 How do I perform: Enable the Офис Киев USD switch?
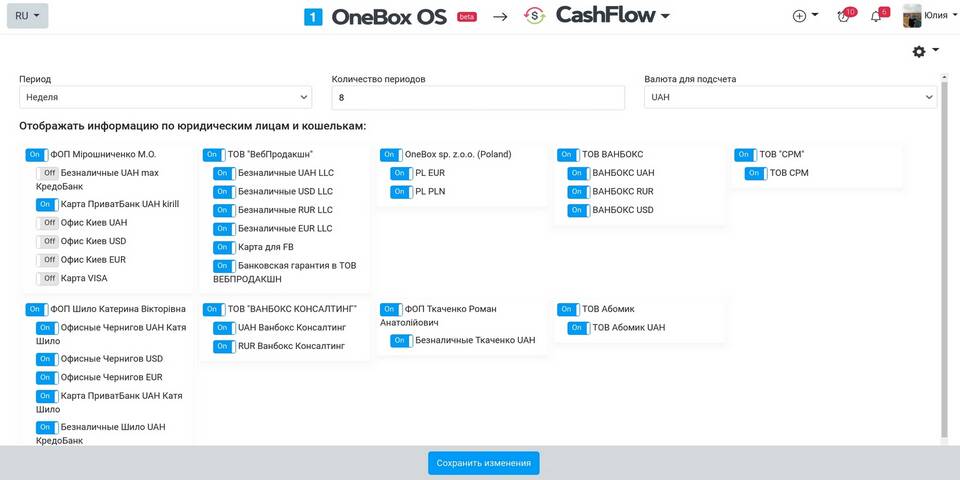pos(47,241)
